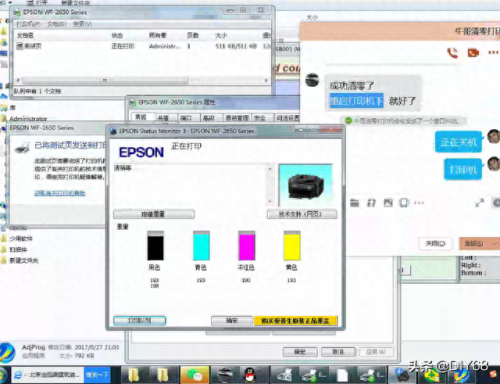Click the AdjProg application icon in details pane

7,353
